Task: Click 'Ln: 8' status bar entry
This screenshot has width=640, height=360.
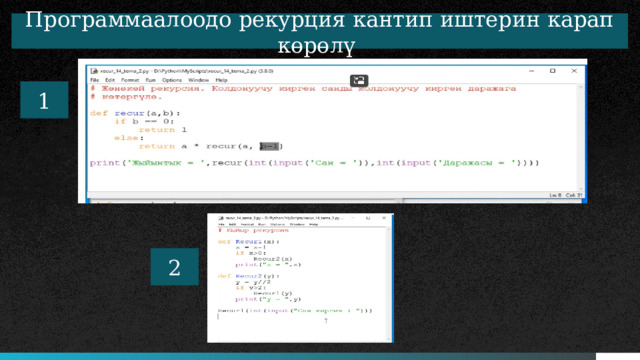Action: click(x=555, y=195)
